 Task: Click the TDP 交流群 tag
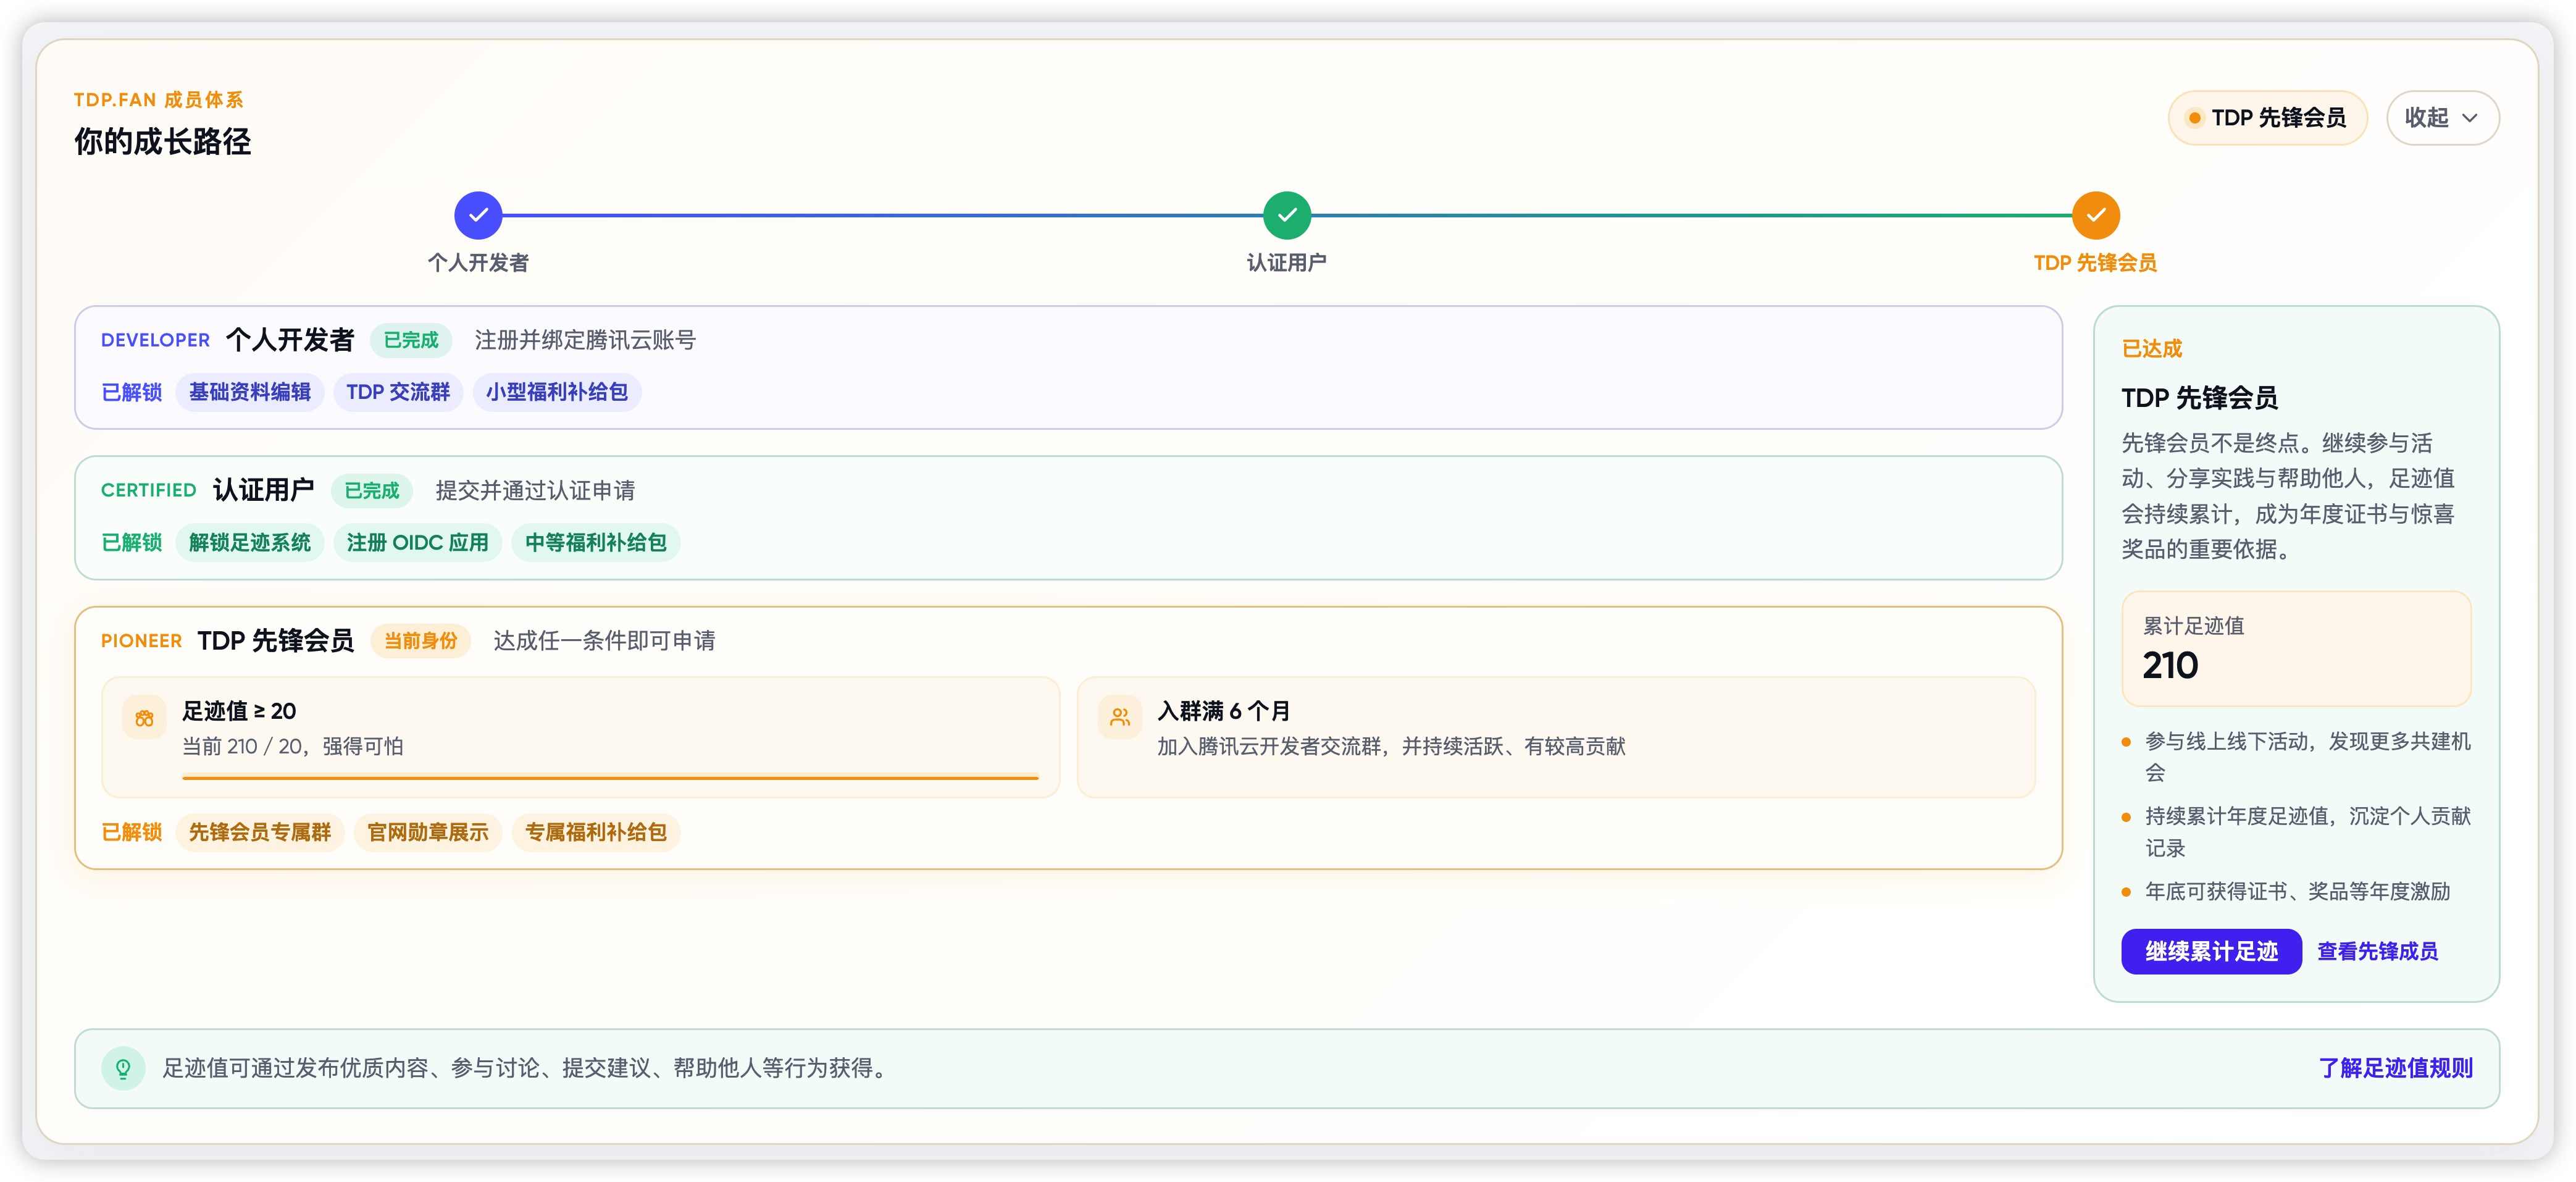click(x=398, y=392)
